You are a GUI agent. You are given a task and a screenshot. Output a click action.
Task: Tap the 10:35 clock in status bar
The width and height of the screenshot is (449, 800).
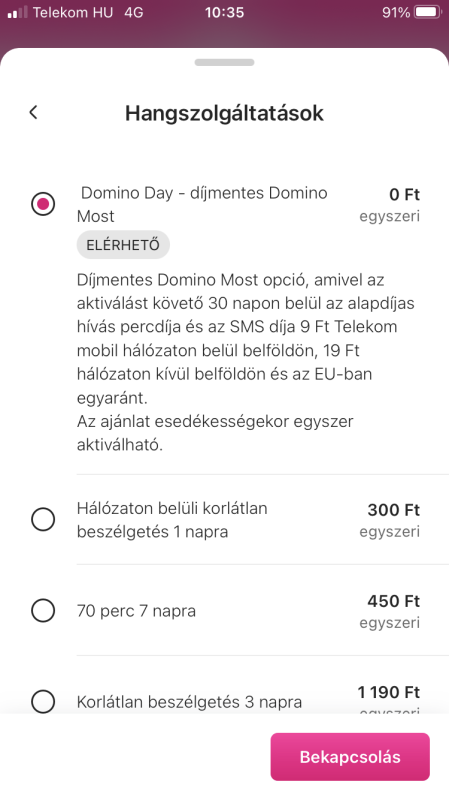(x=224, y=12)
